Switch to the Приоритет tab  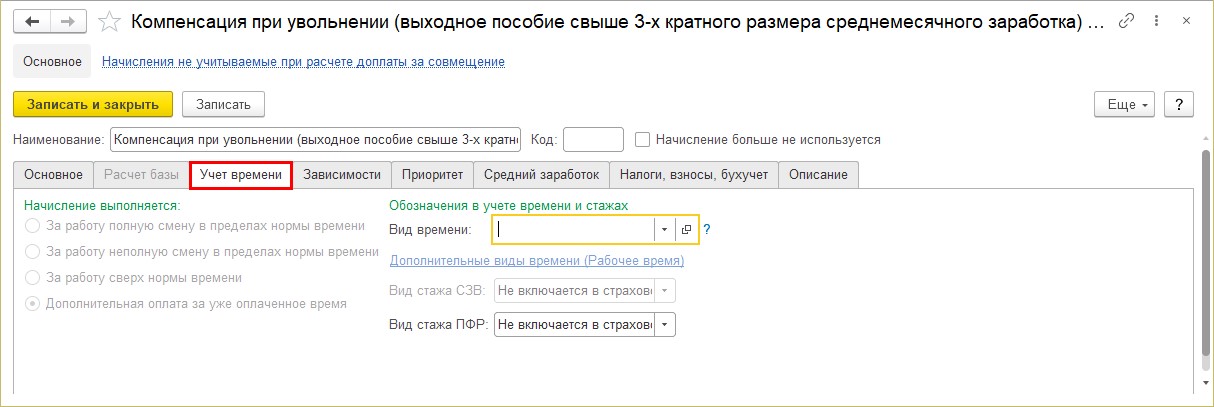[x=433, y=175]
